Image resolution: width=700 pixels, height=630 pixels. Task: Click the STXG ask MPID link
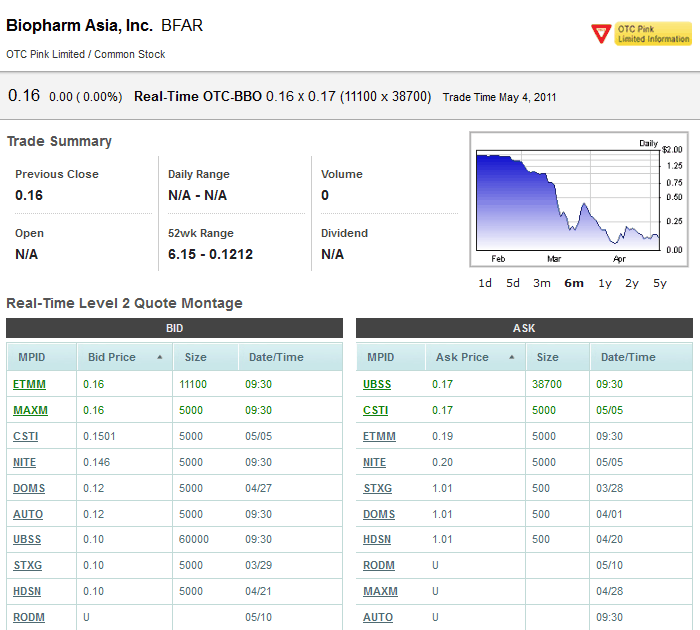click(377, 488)
